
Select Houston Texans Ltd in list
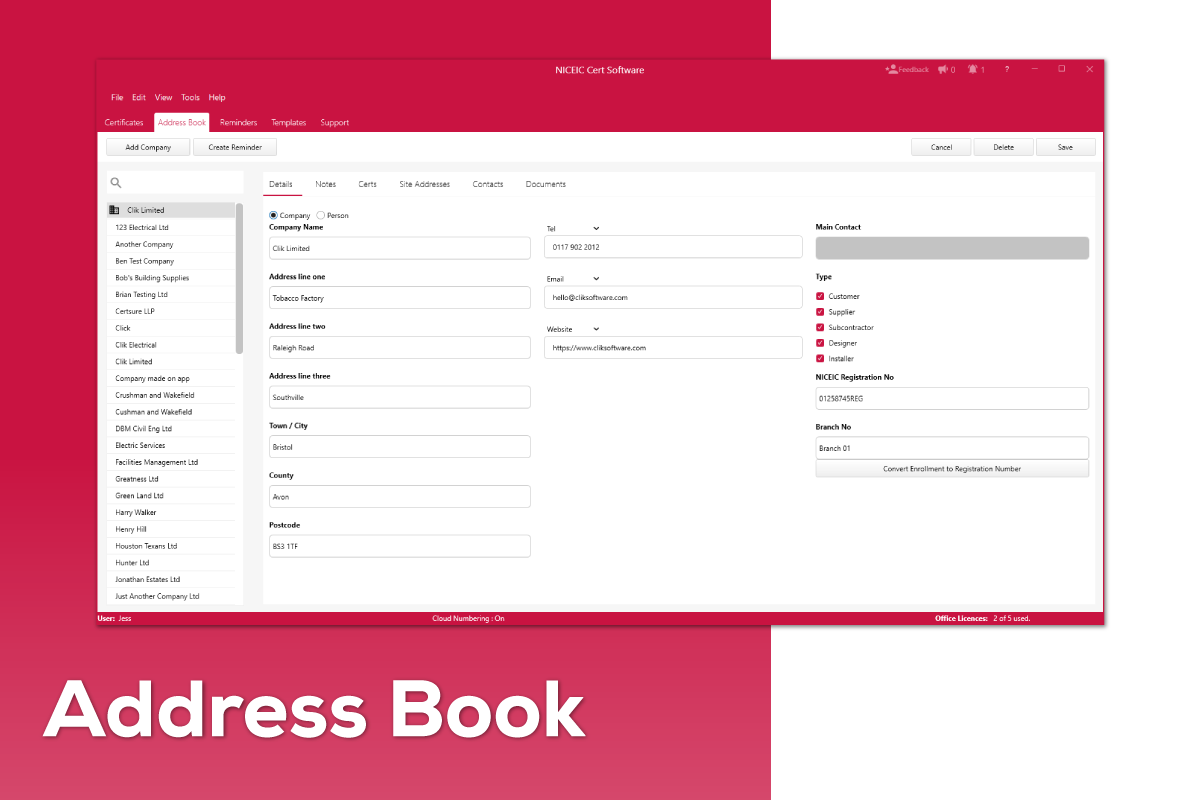[x=171, y=546]
